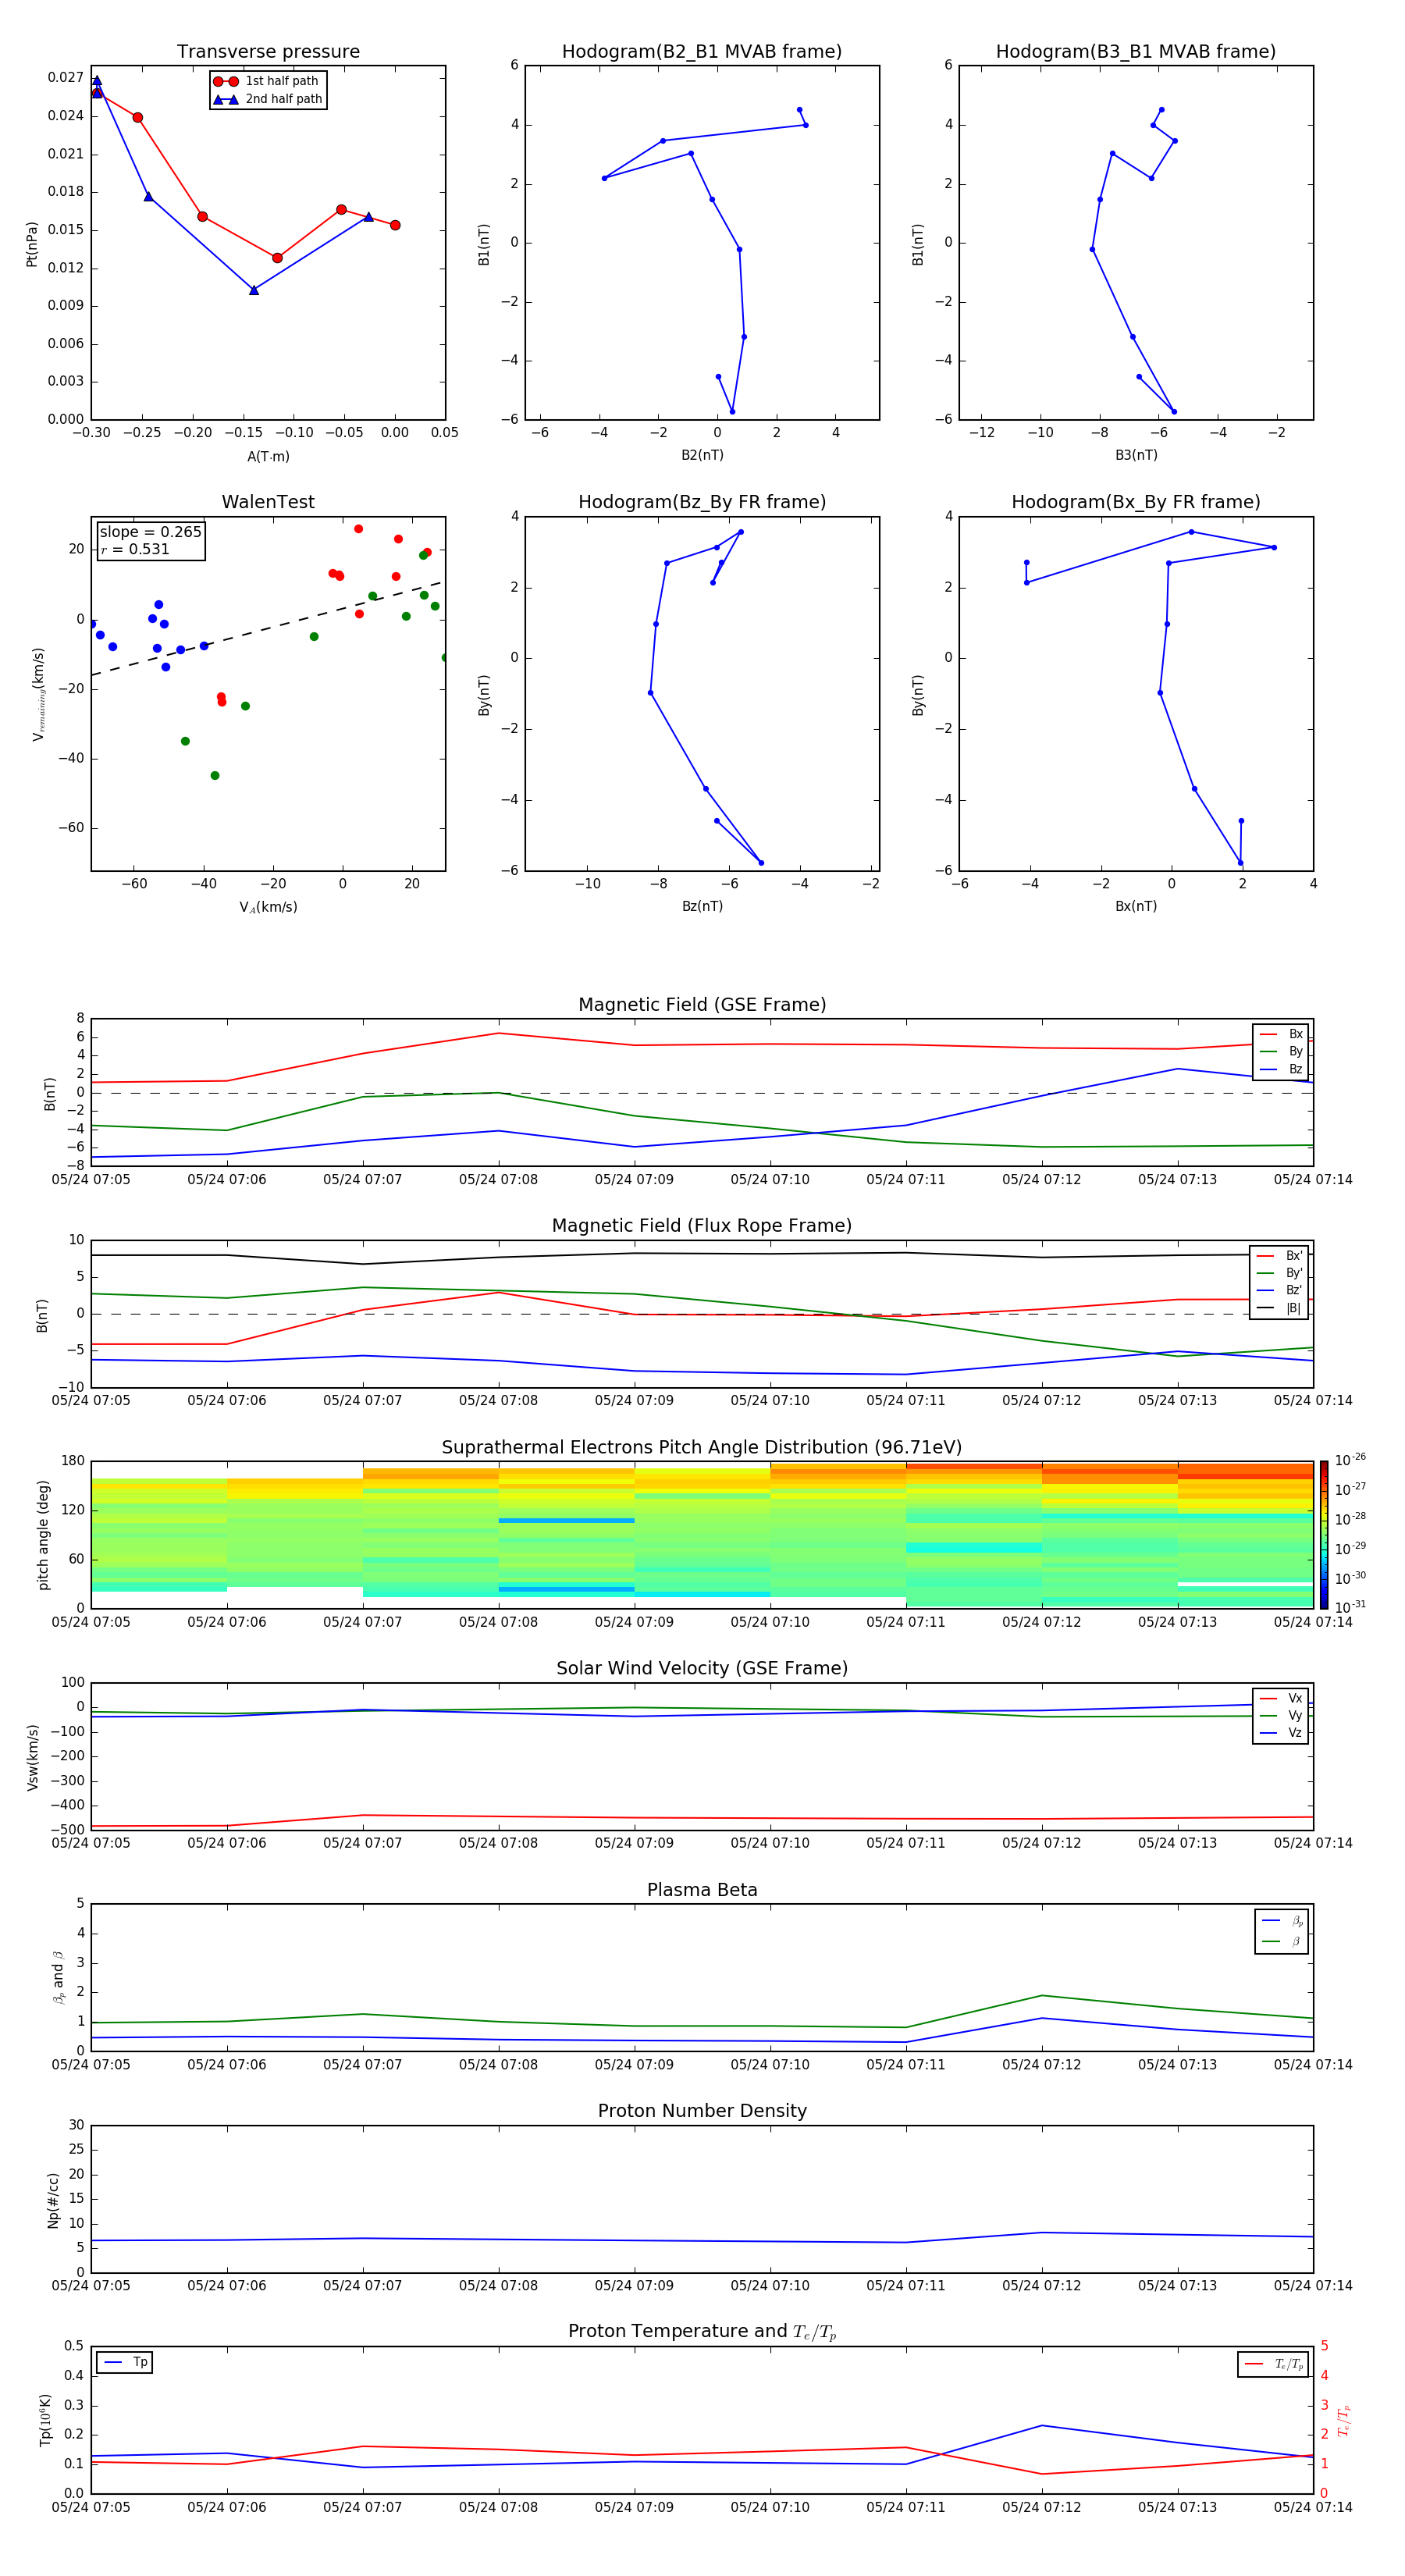Click the 'Plasma Beta' plot title

click(702, 1891)
